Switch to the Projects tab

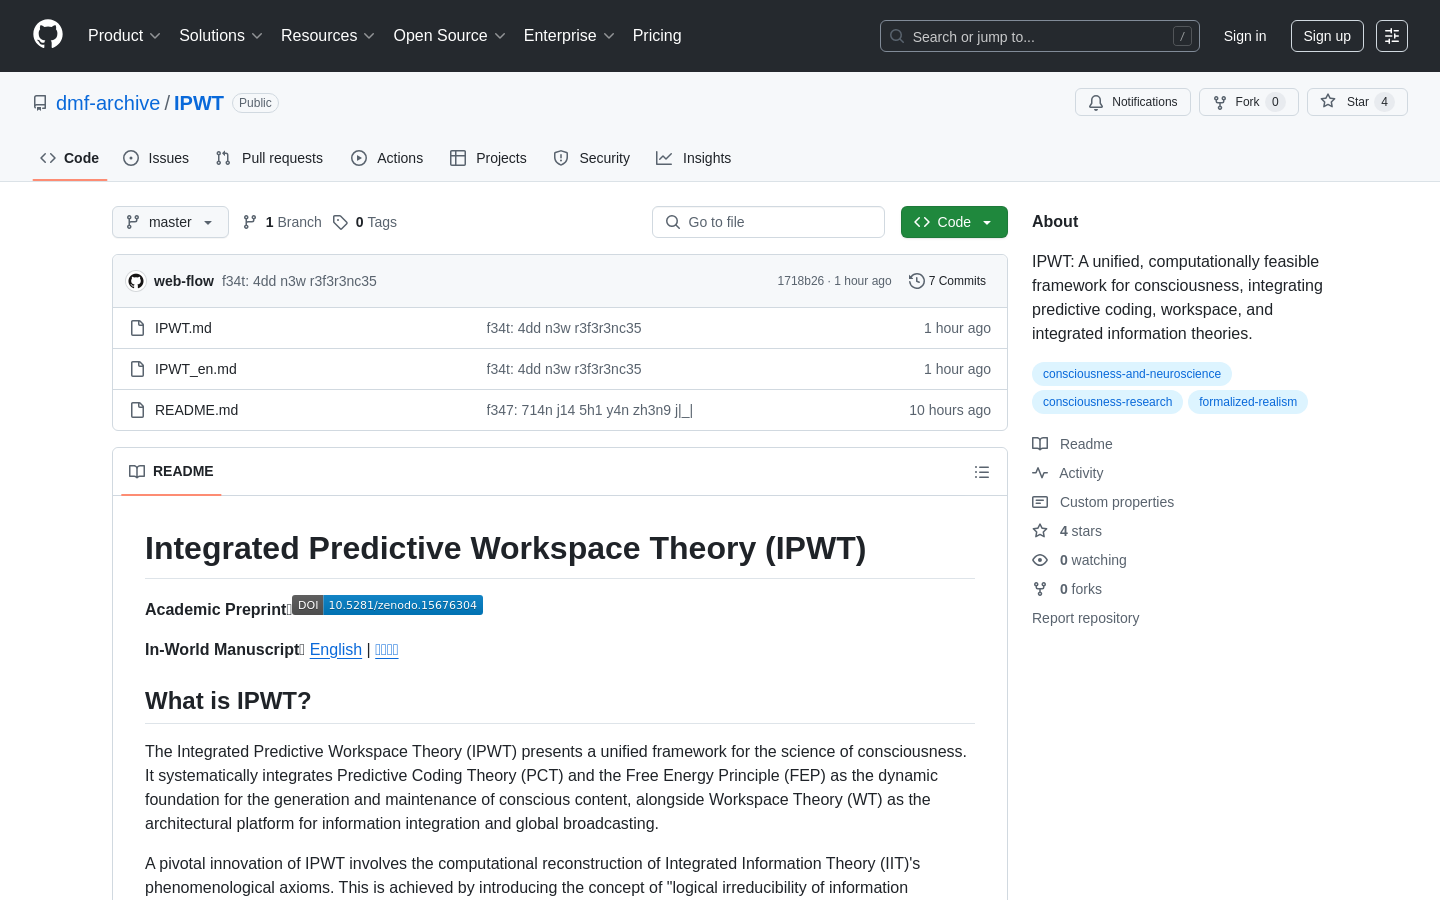(x=488, y=158)
